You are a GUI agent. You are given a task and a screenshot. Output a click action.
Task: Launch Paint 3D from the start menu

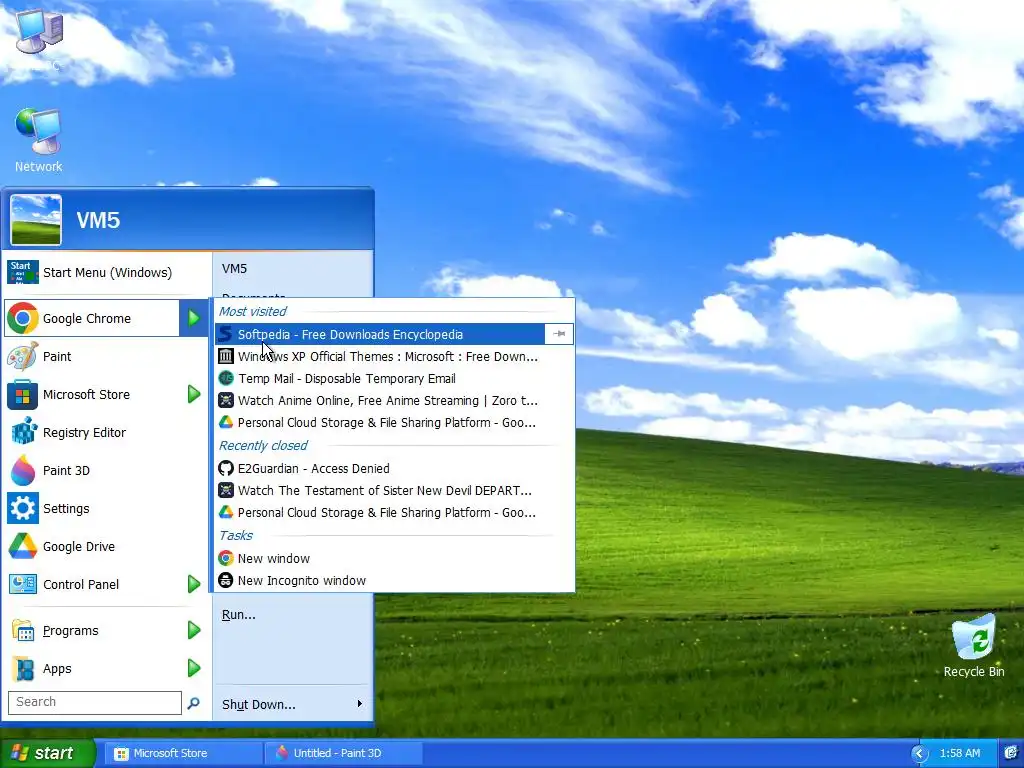[x=106, y=470]
